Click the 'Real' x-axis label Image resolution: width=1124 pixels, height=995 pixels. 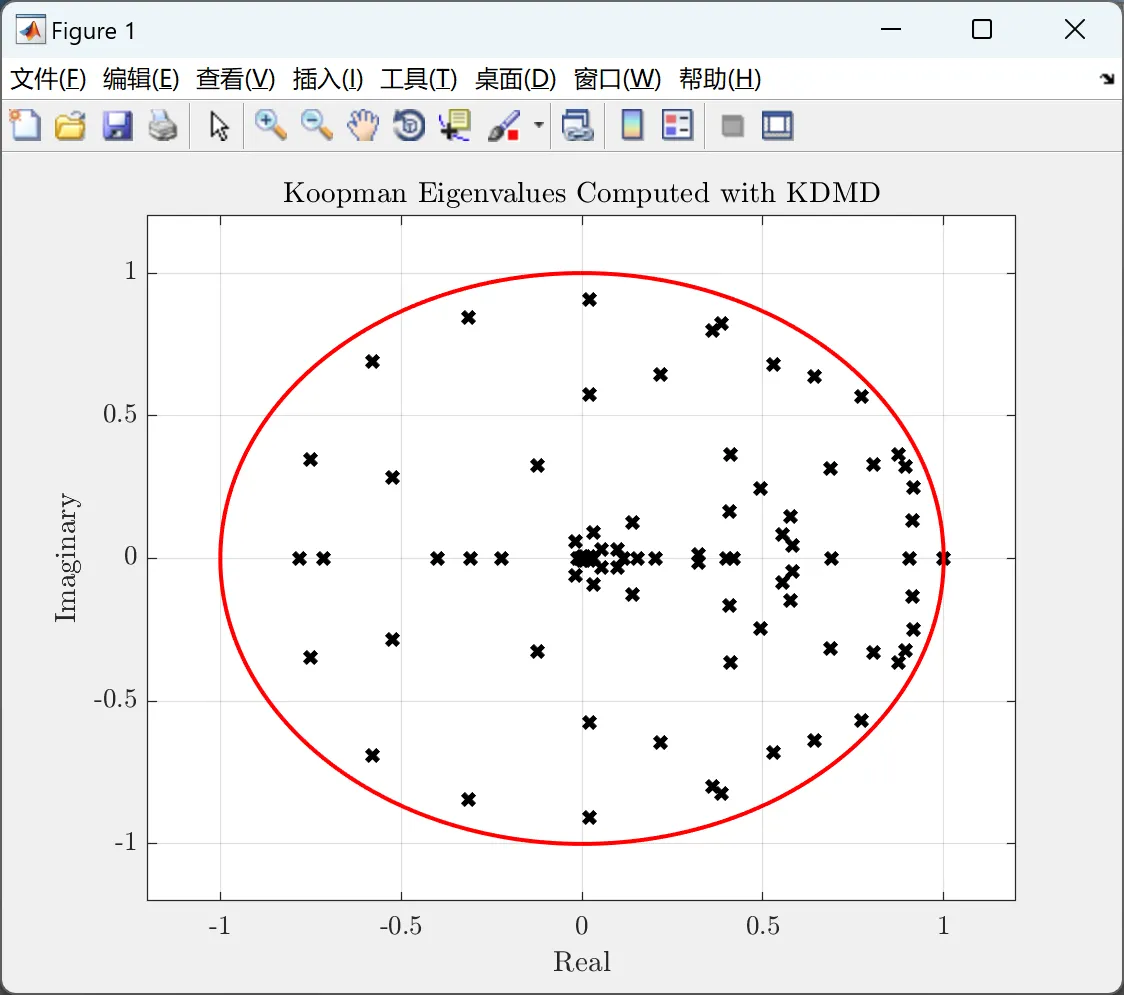coord(581,962)
